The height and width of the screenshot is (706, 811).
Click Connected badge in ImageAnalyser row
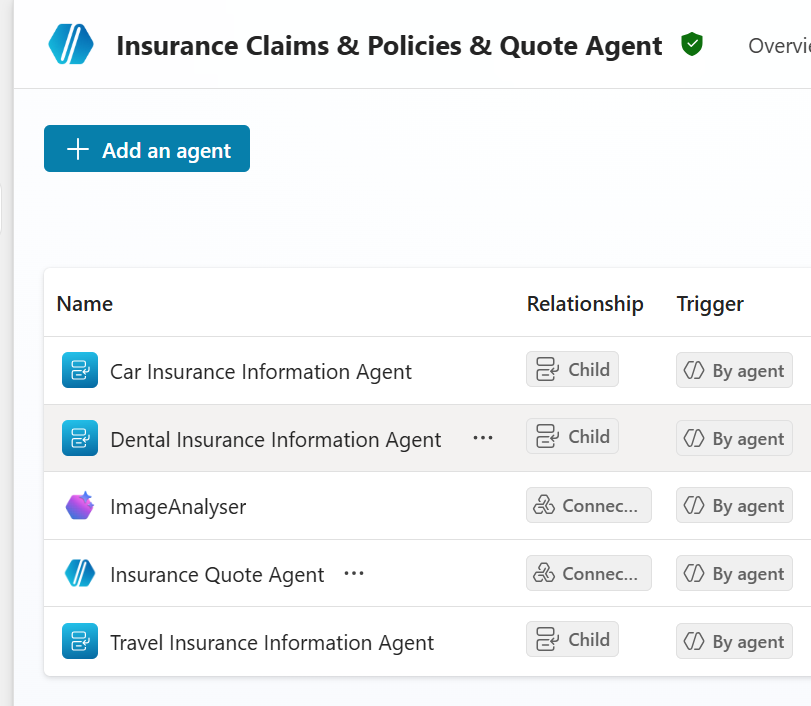click(x=589, y=505)
